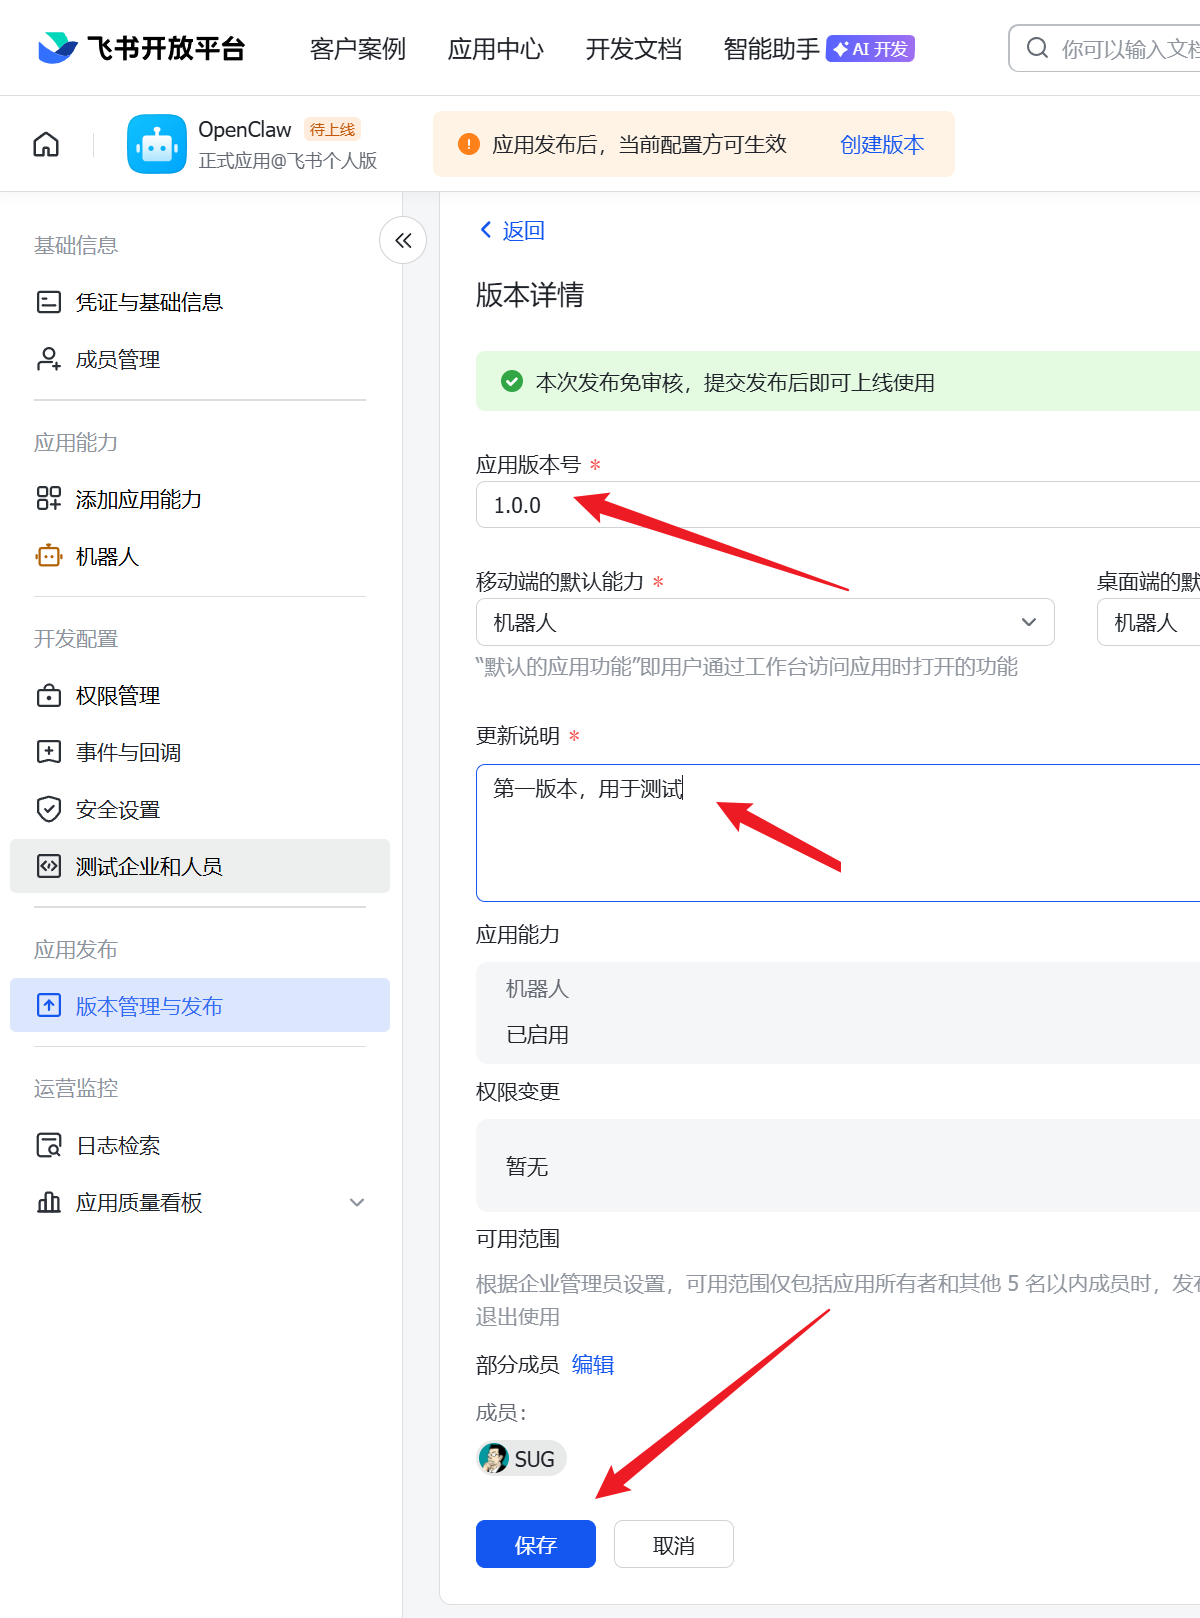1200x1618 pixels.
Task: Click the Feishu Open Platform logo
Action: [x=142, y=48]
